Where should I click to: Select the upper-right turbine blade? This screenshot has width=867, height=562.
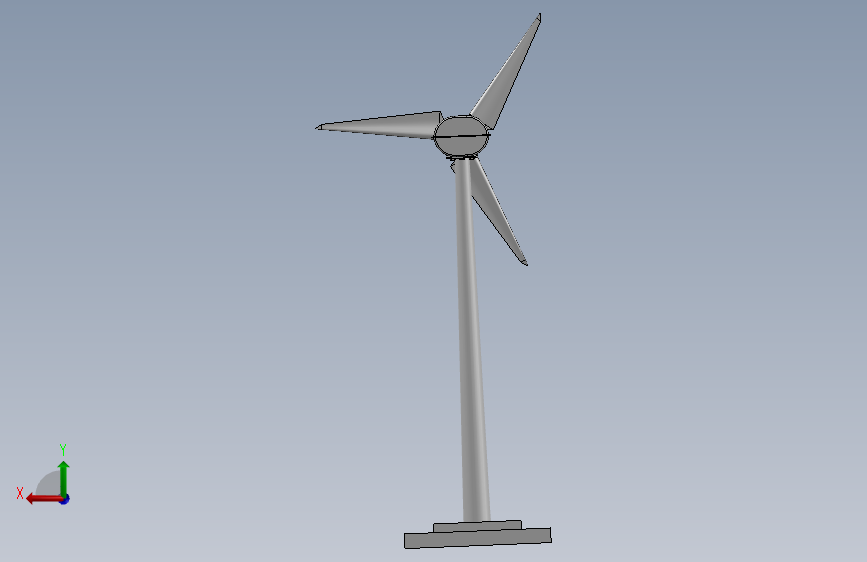pyautogui.click(x=506, y=72)
